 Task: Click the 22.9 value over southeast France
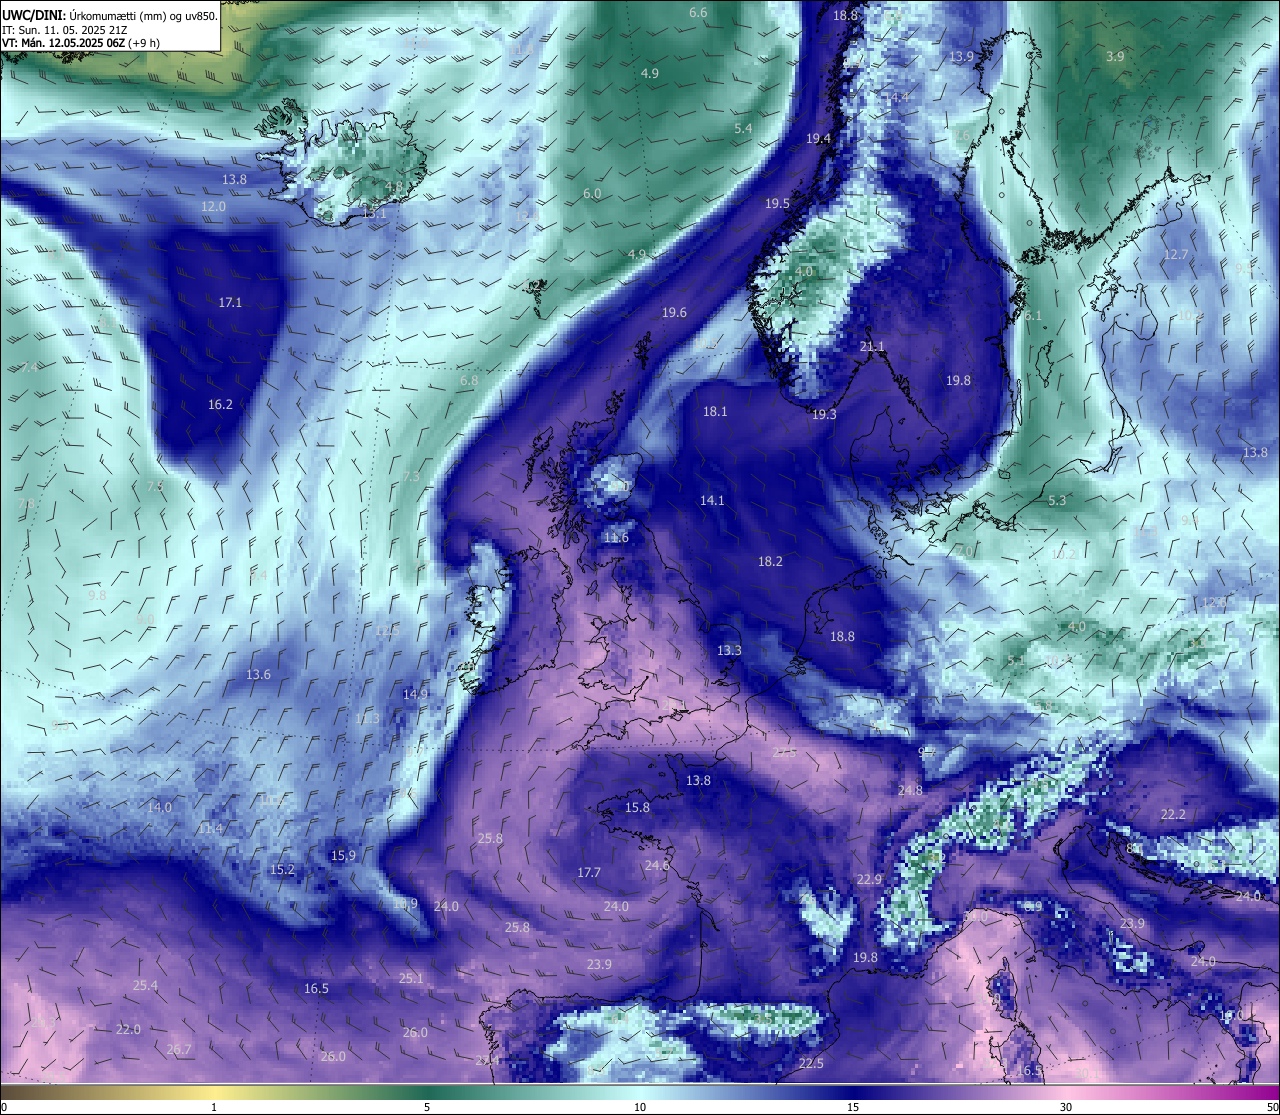coord(869,880)
